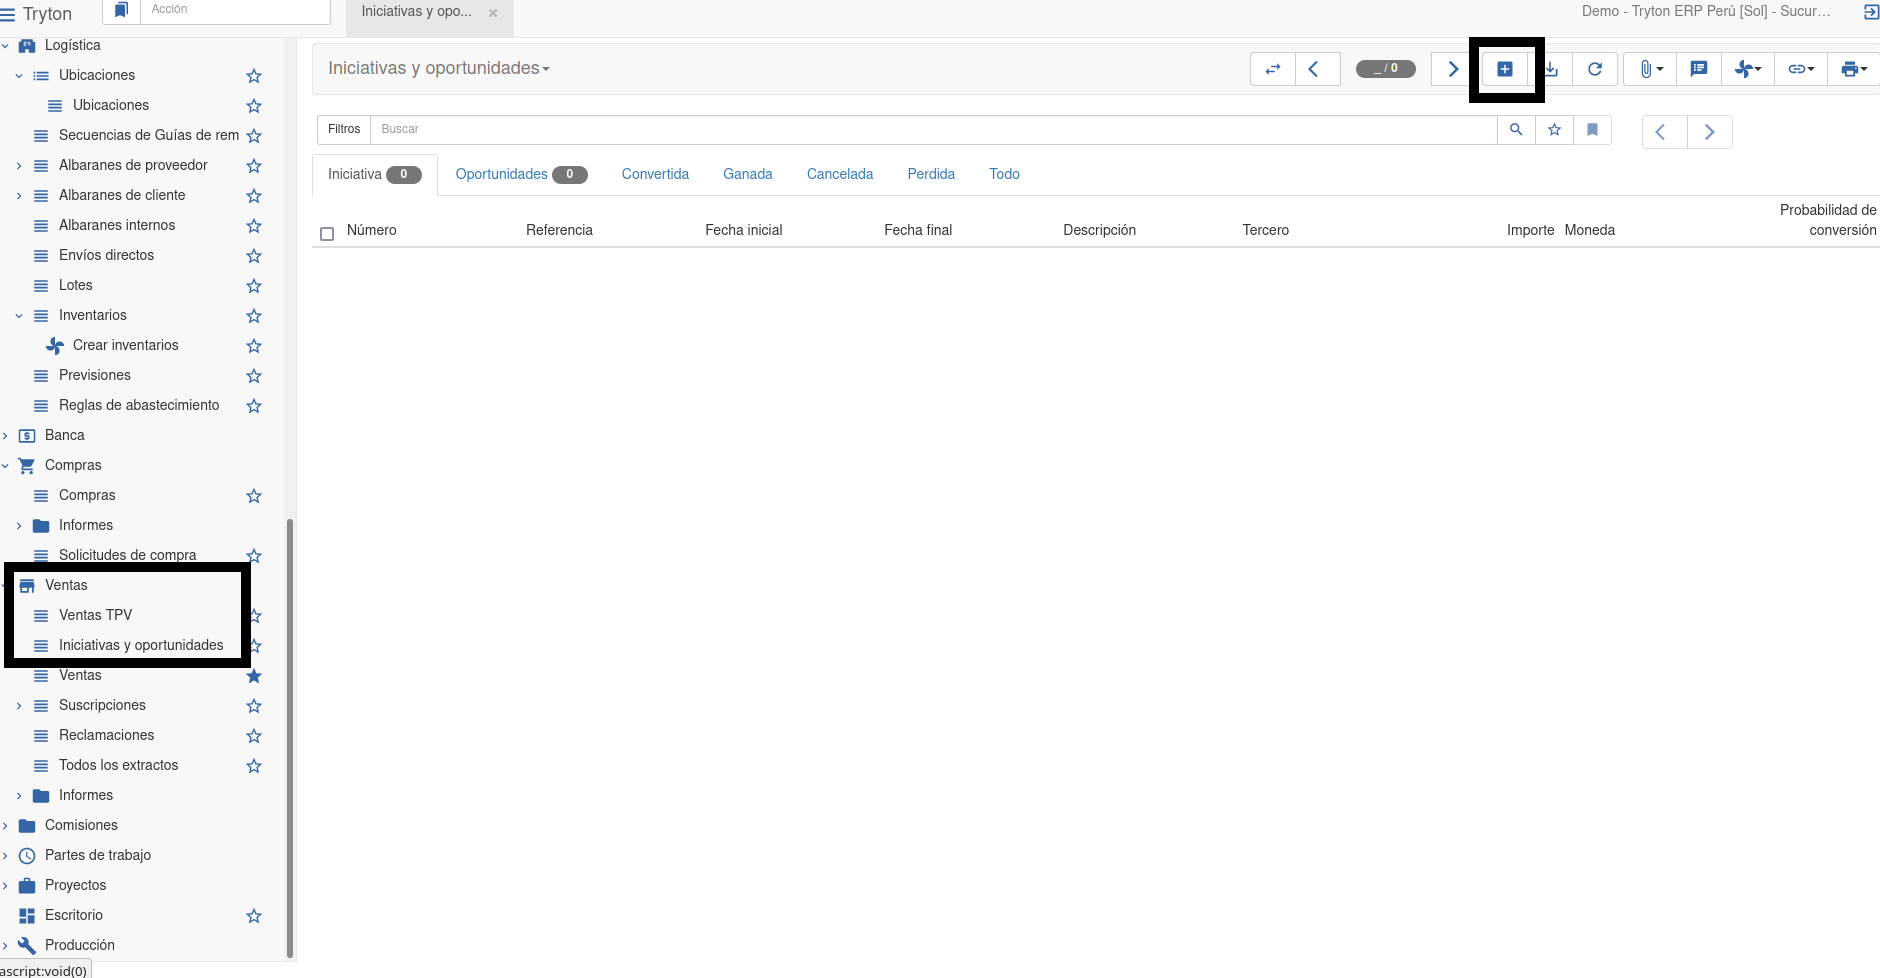The height and width of the screenshot is (978, 1880).
Task: Open the notes chat icon
Action: pos(1698,69)
